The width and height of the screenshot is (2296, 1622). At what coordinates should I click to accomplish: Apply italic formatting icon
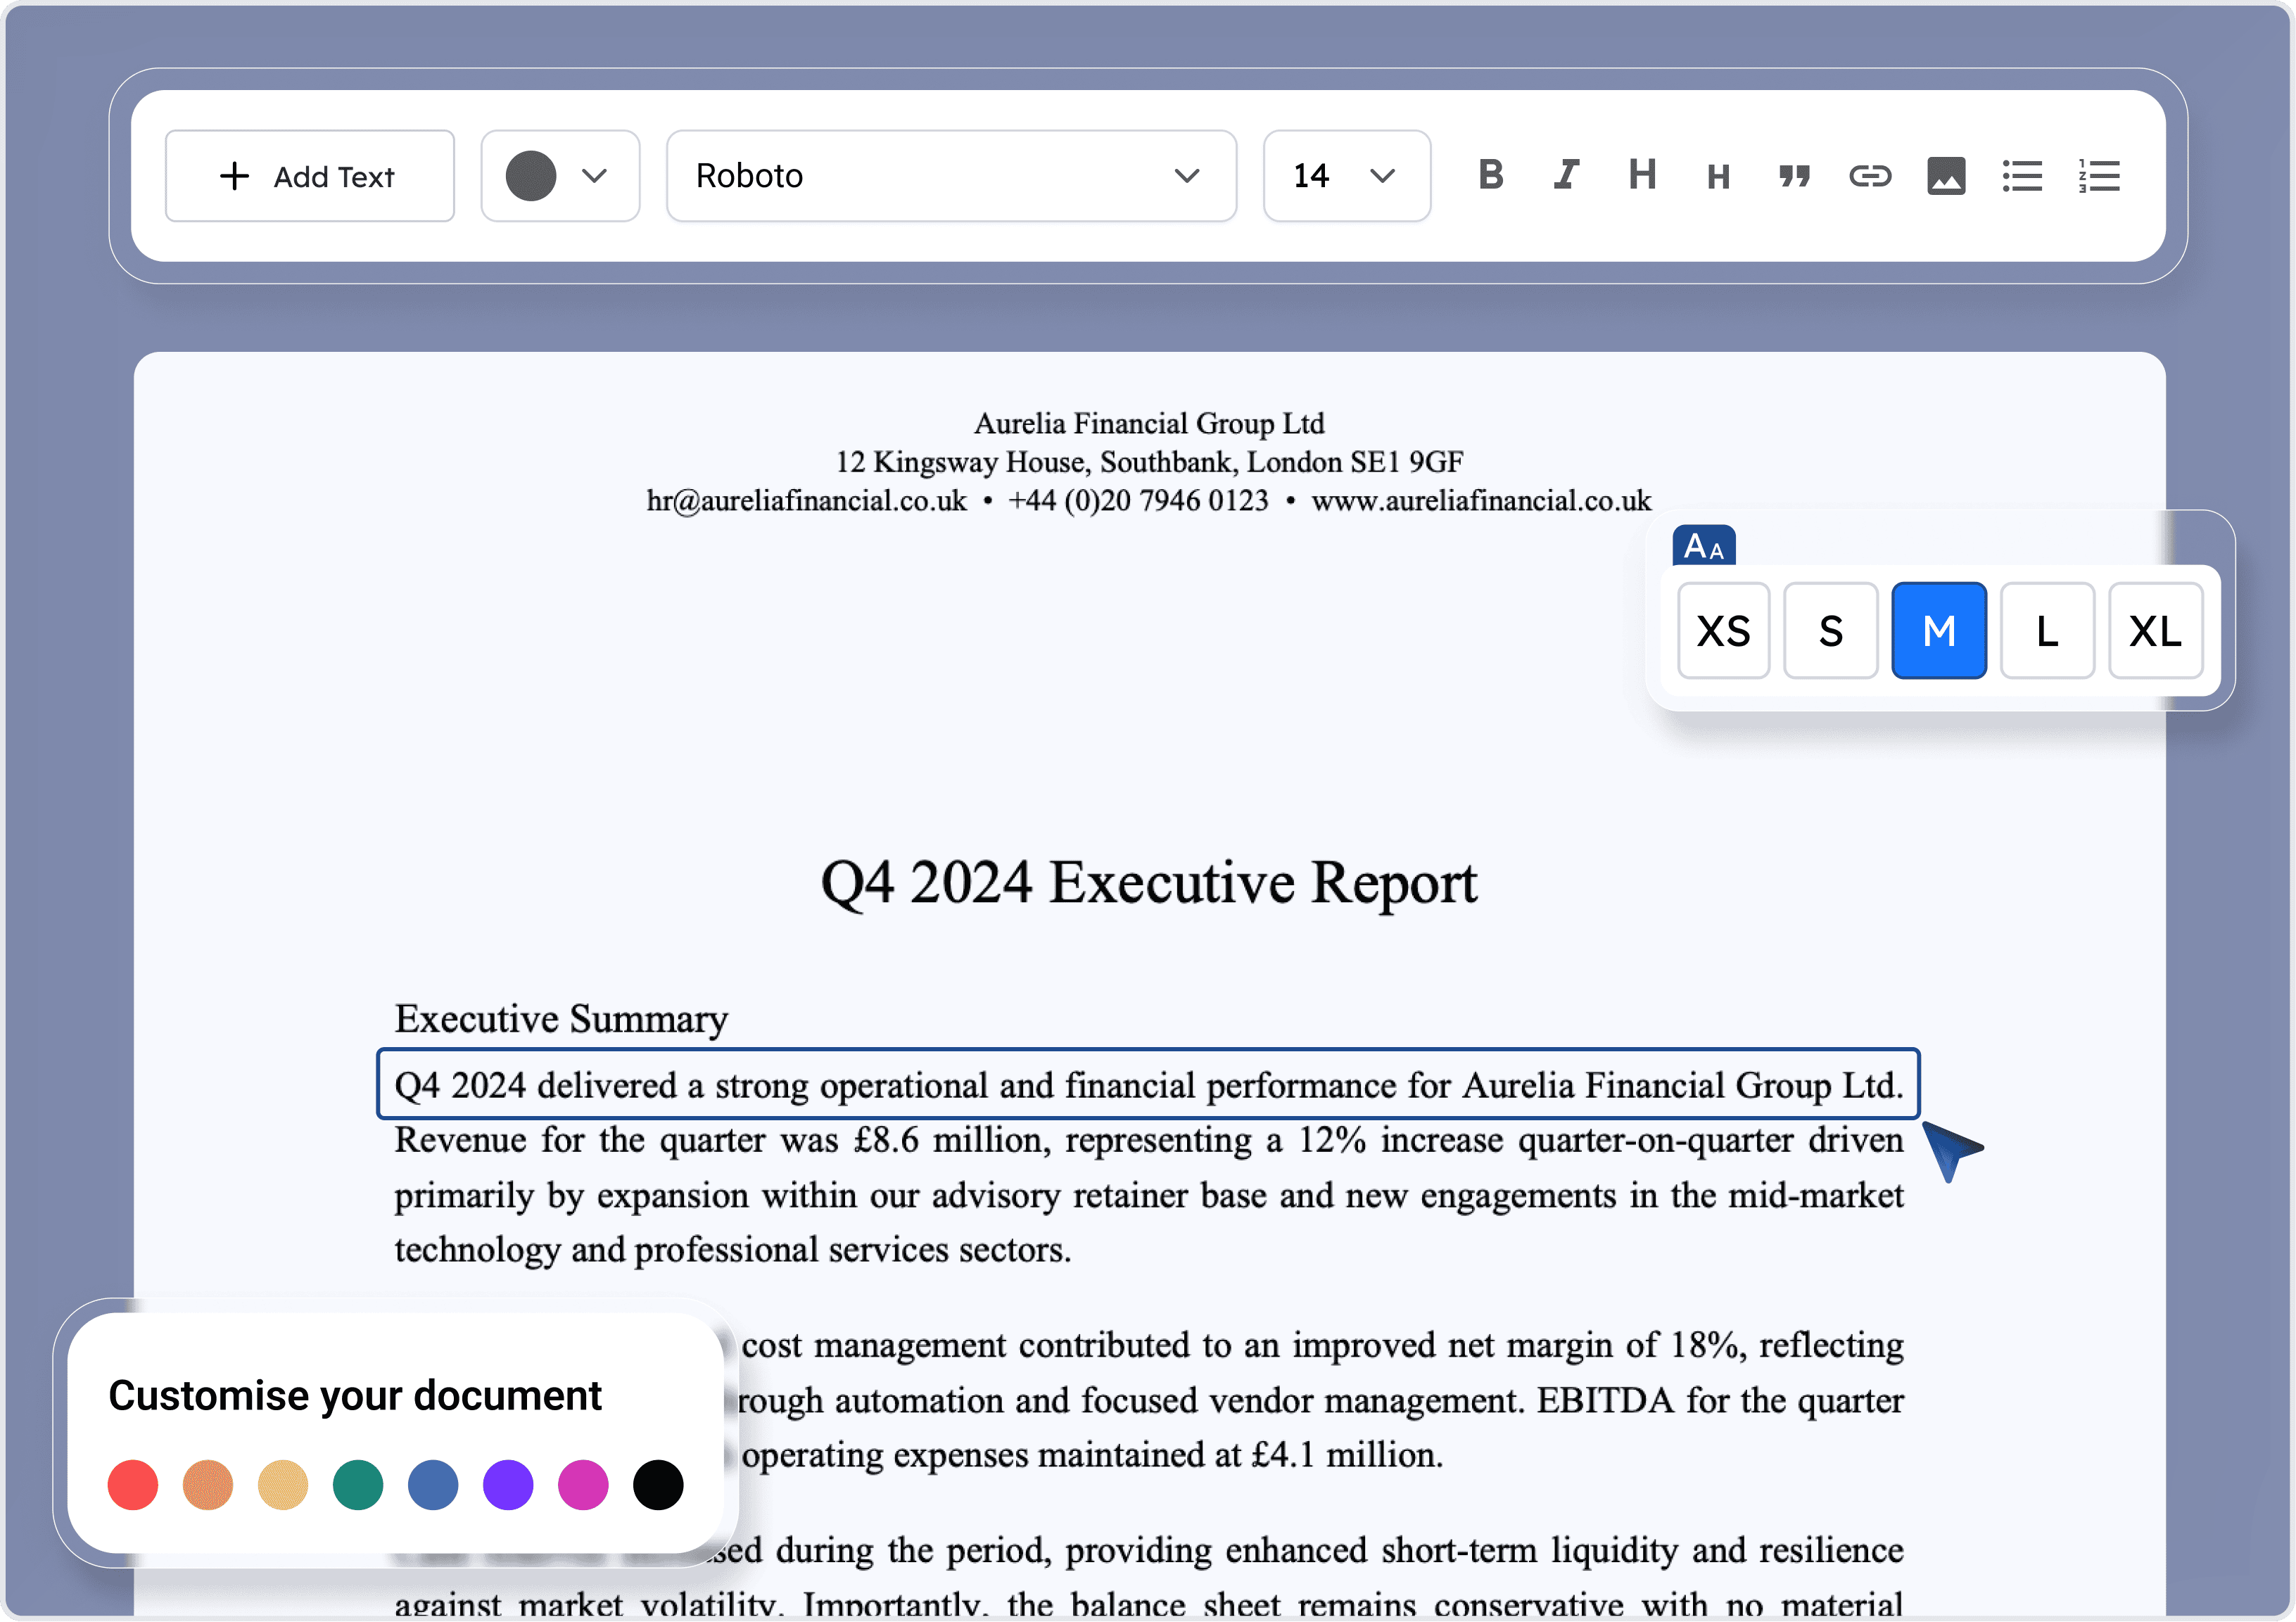point(1566,175)
